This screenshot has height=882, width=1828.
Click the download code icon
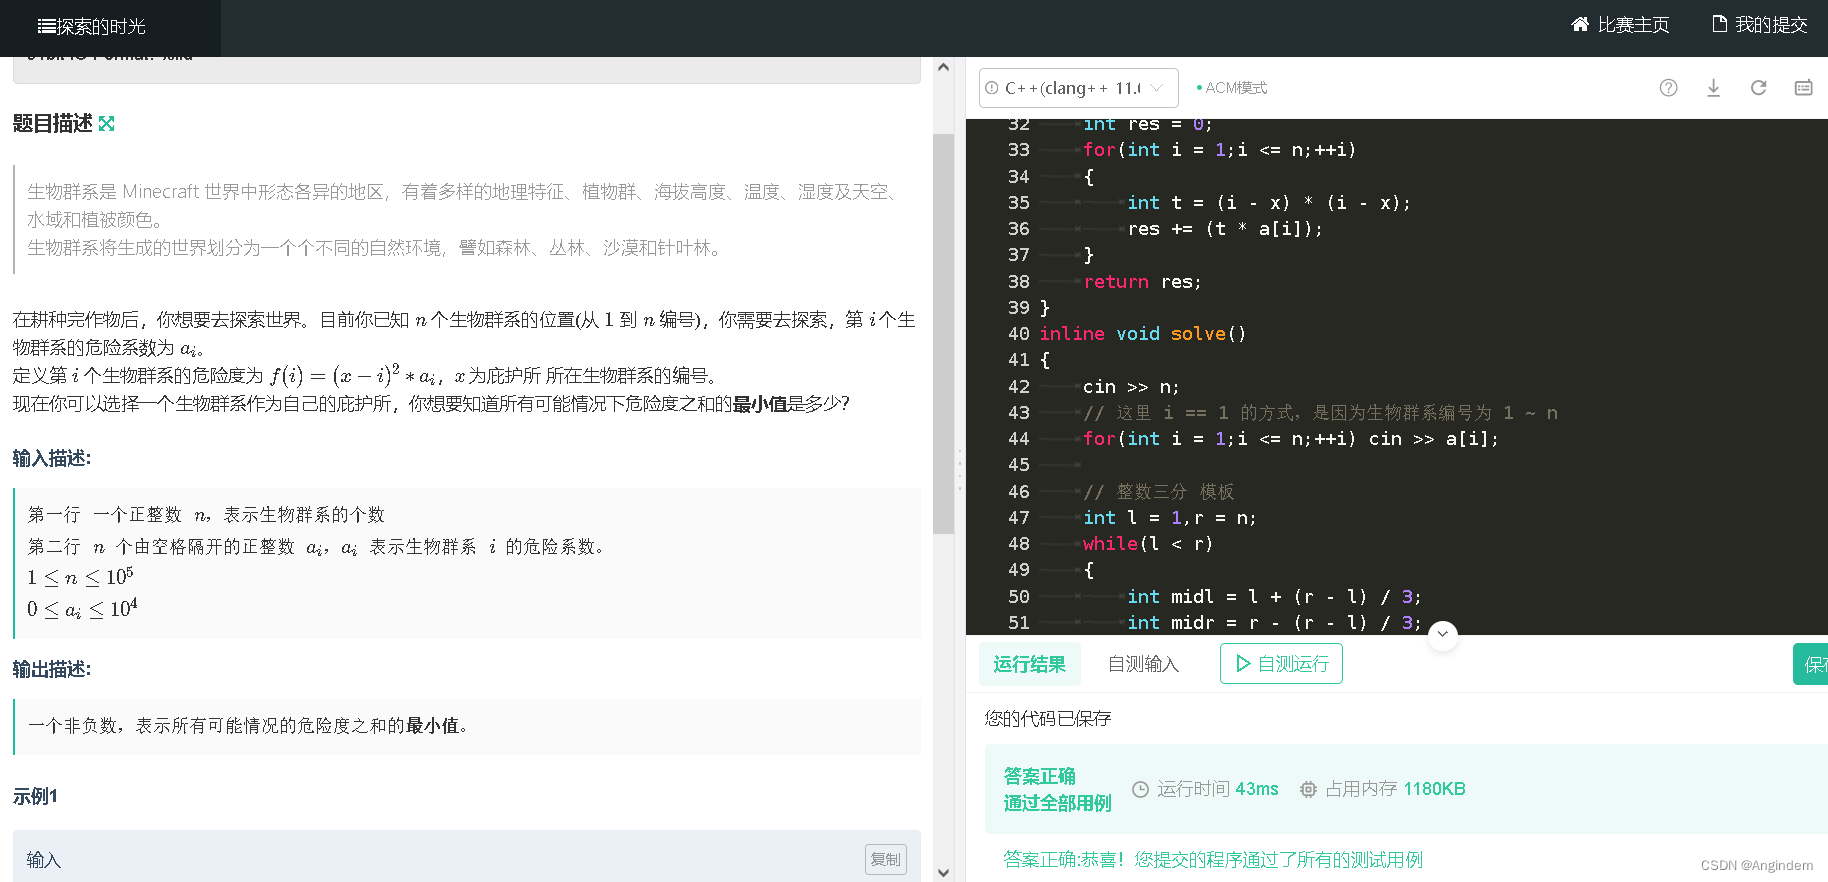click(1713, 88)
